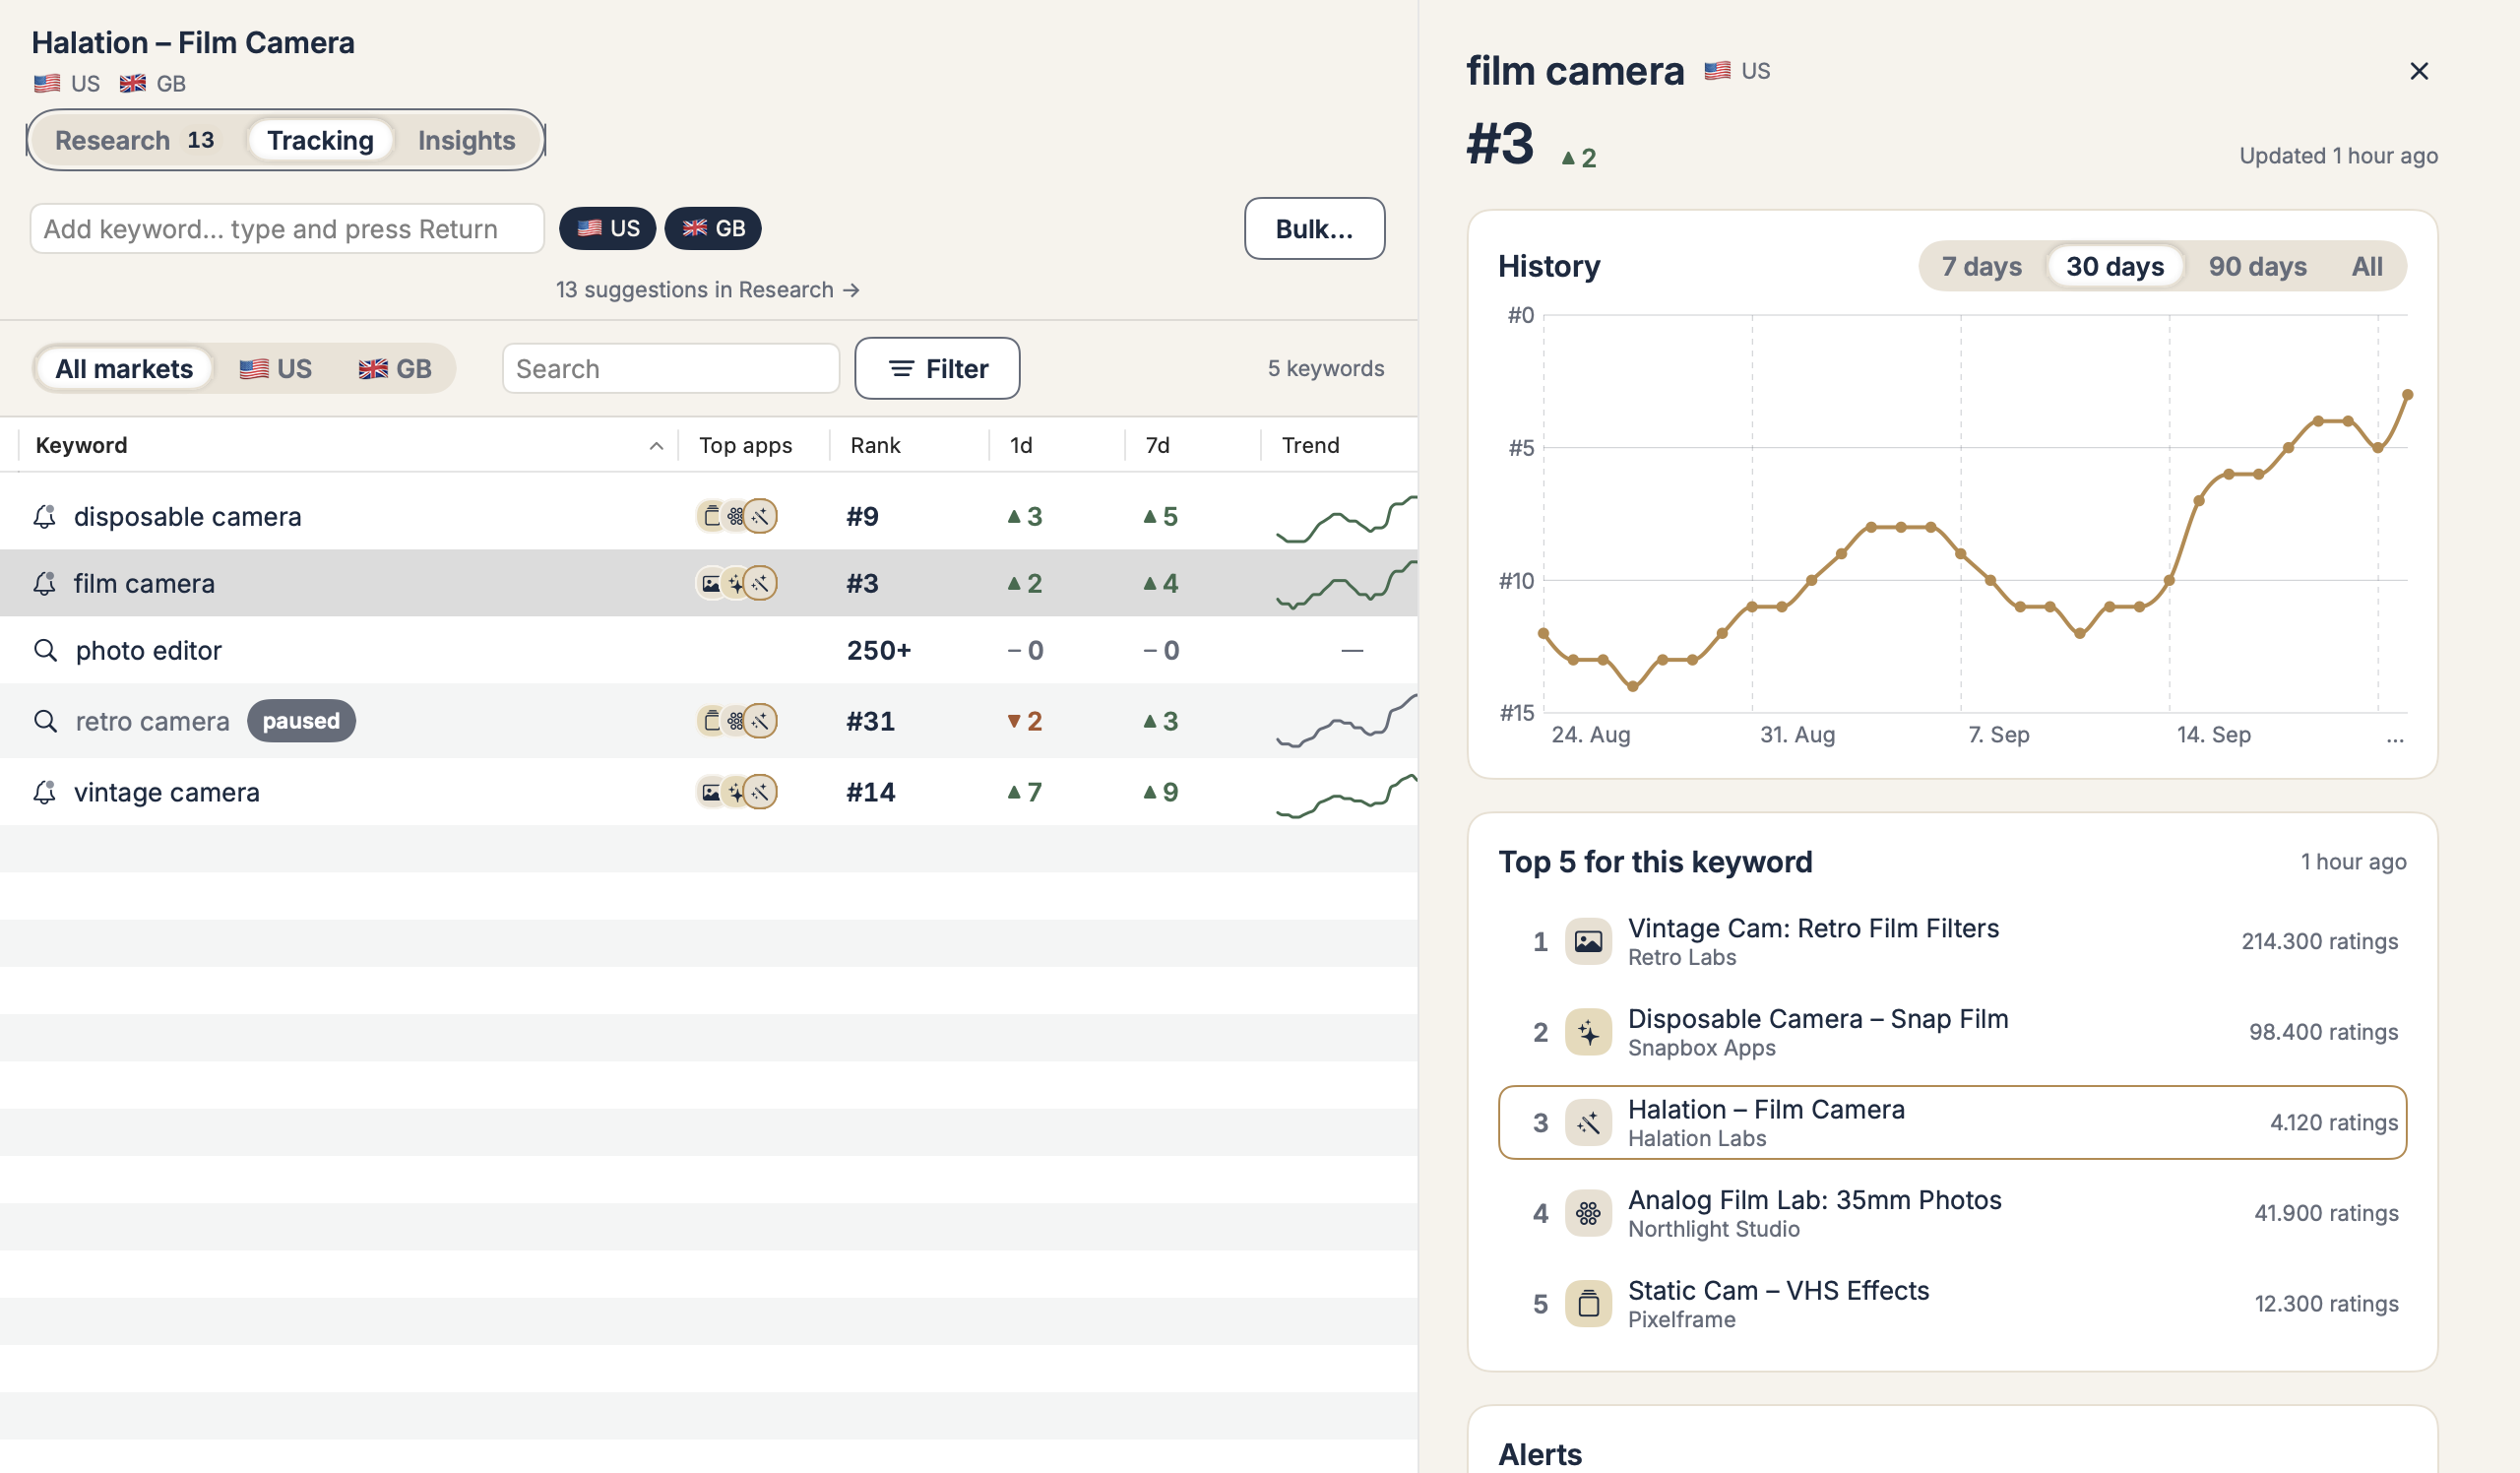Open Analog Film Lab: 35mm Photos entry
This screenshot has width=2520, height=1473.
coord(1952,1213)
